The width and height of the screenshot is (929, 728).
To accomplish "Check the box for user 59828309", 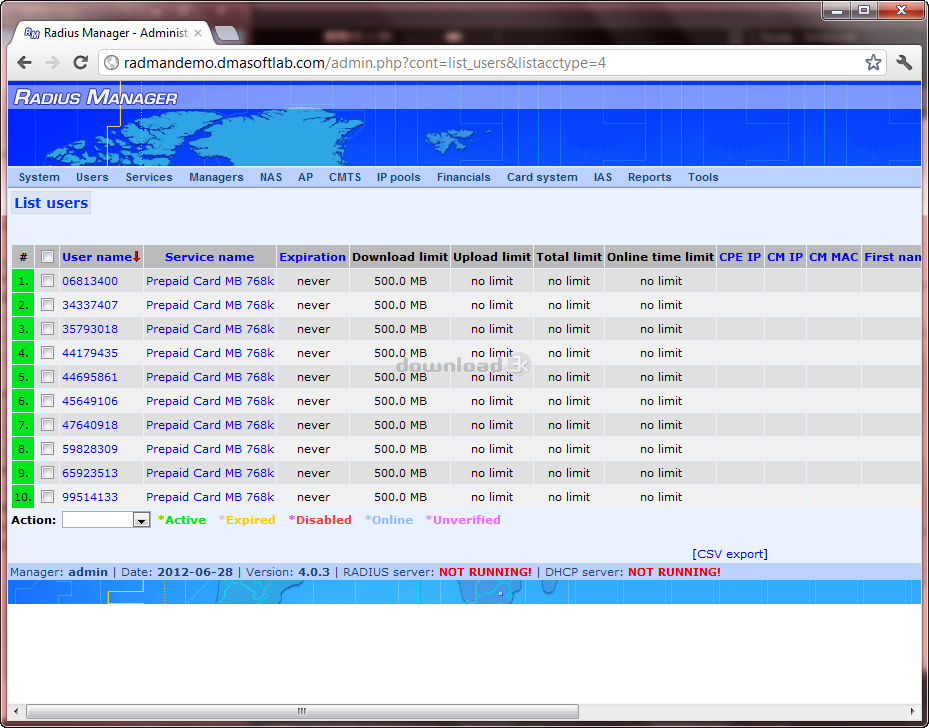I will point(47,449).
